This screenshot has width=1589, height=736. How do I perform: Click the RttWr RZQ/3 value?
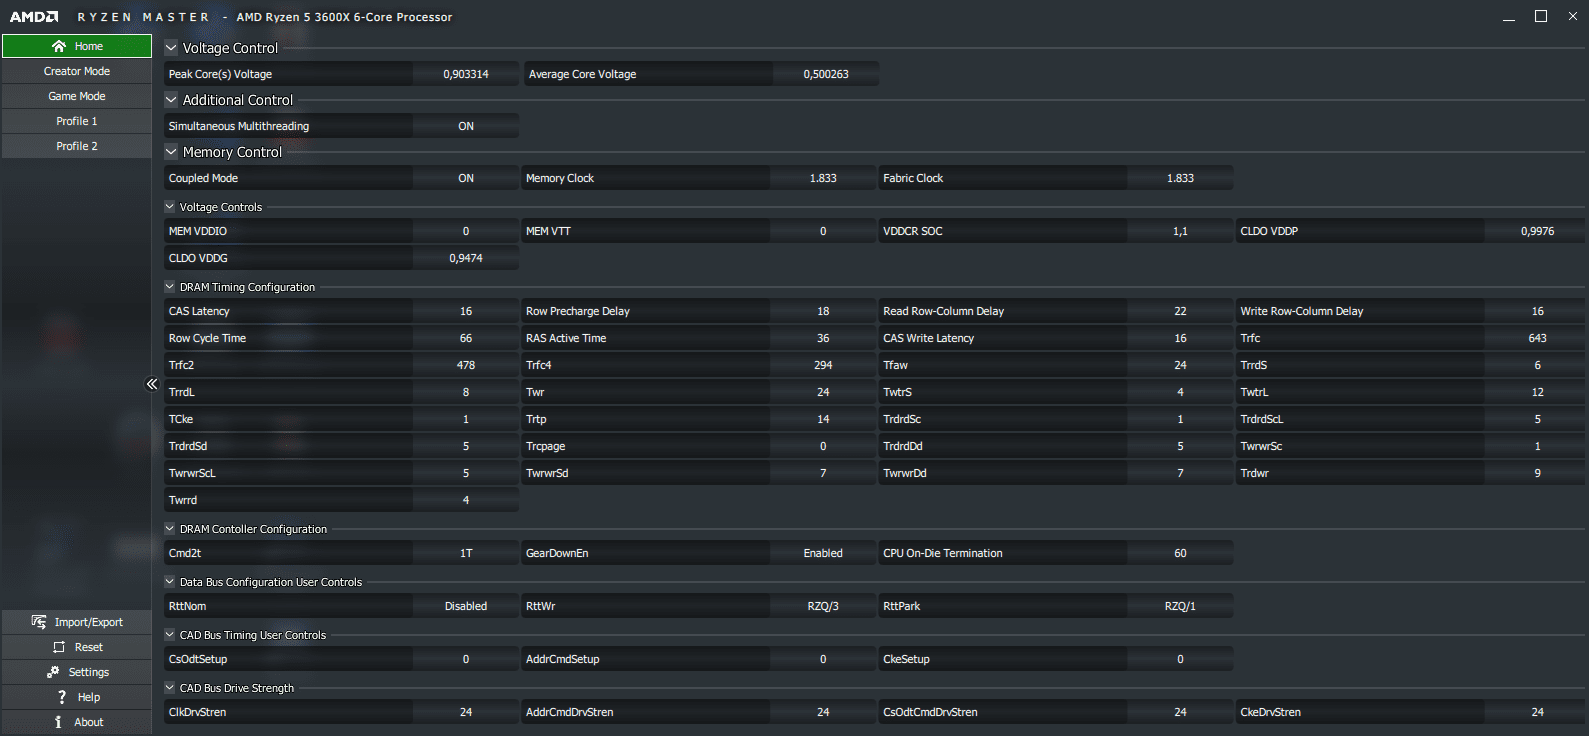tap(823, 606)
